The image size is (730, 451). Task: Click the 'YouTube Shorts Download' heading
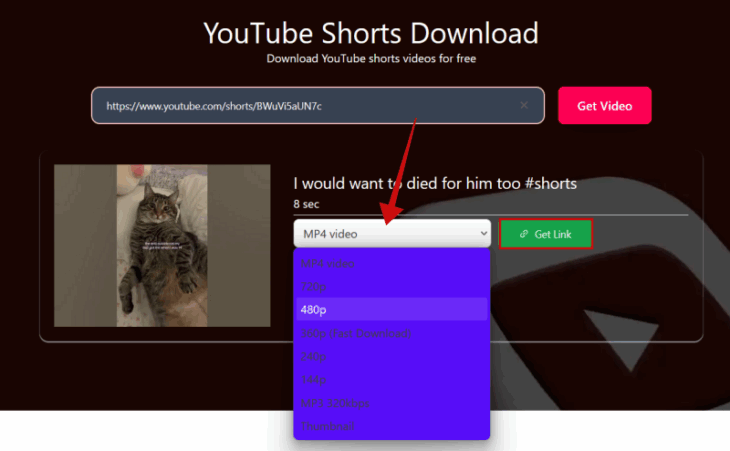click(x=371, y=33)
